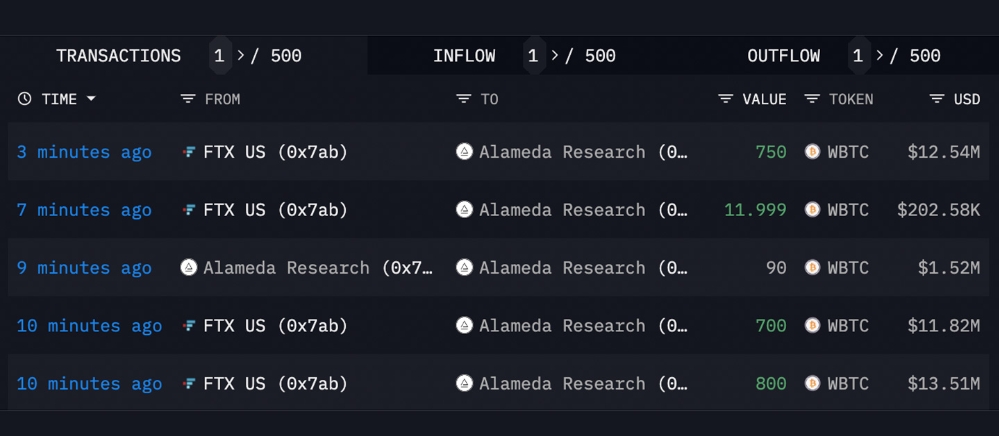Switch to the INFLOW tab
Viewport: 999px width, 436px height.
(464, 56)
